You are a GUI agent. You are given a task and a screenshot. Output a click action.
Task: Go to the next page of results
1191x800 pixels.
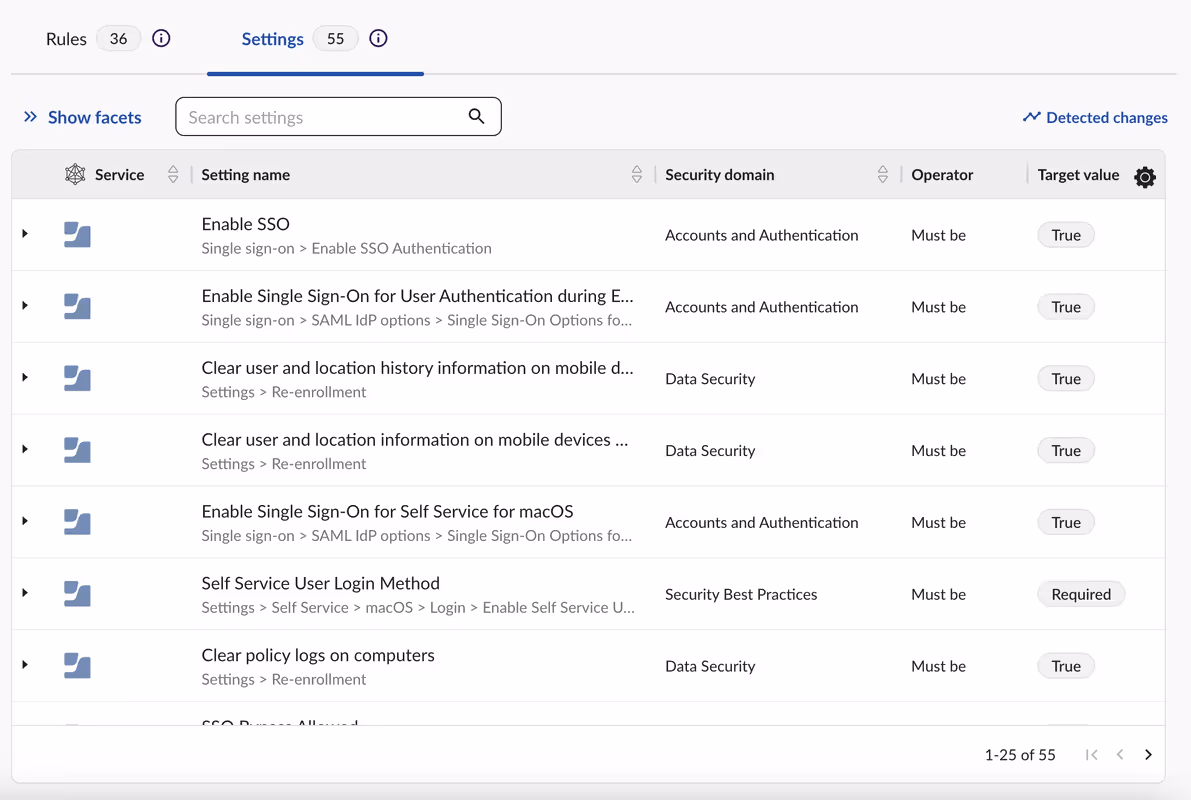point(1148,755)
